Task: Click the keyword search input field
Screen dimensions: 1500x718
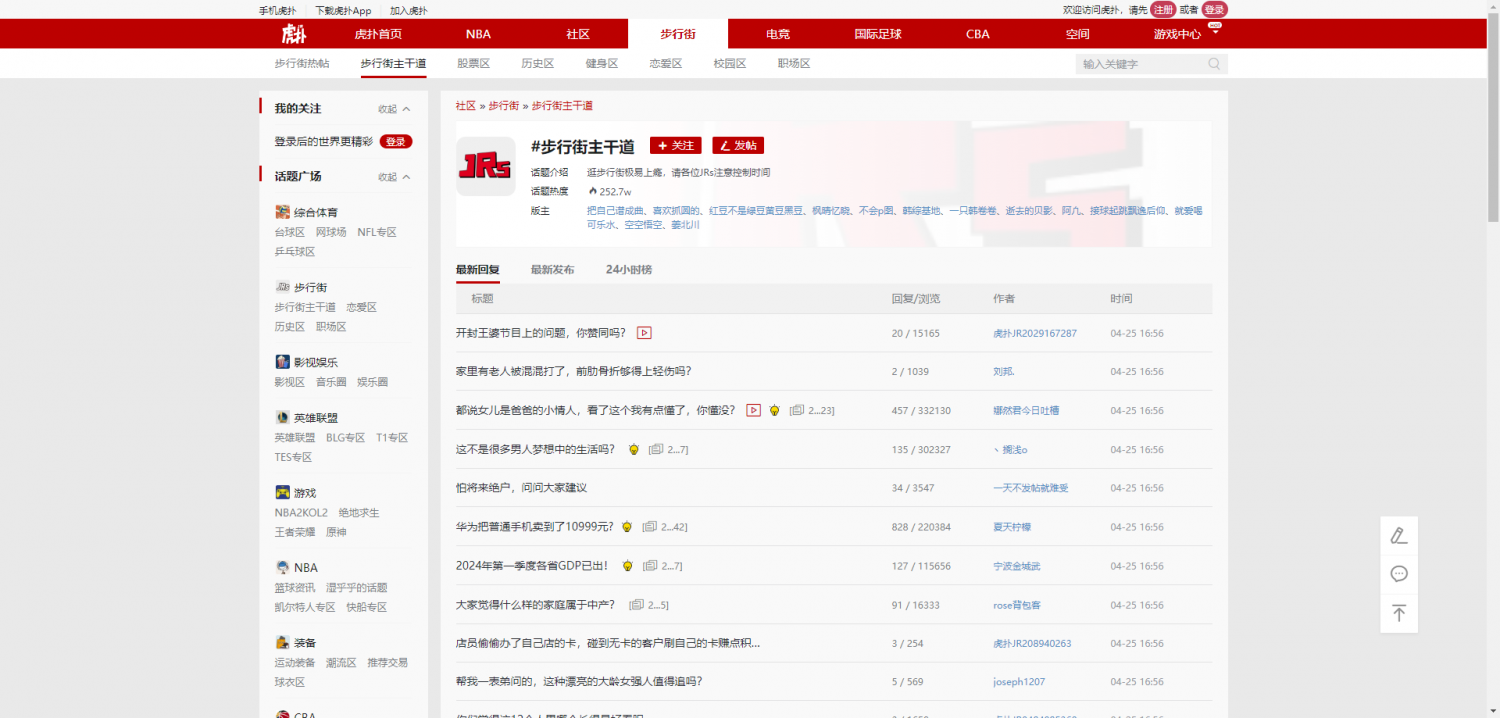Action: (1140, 64)
